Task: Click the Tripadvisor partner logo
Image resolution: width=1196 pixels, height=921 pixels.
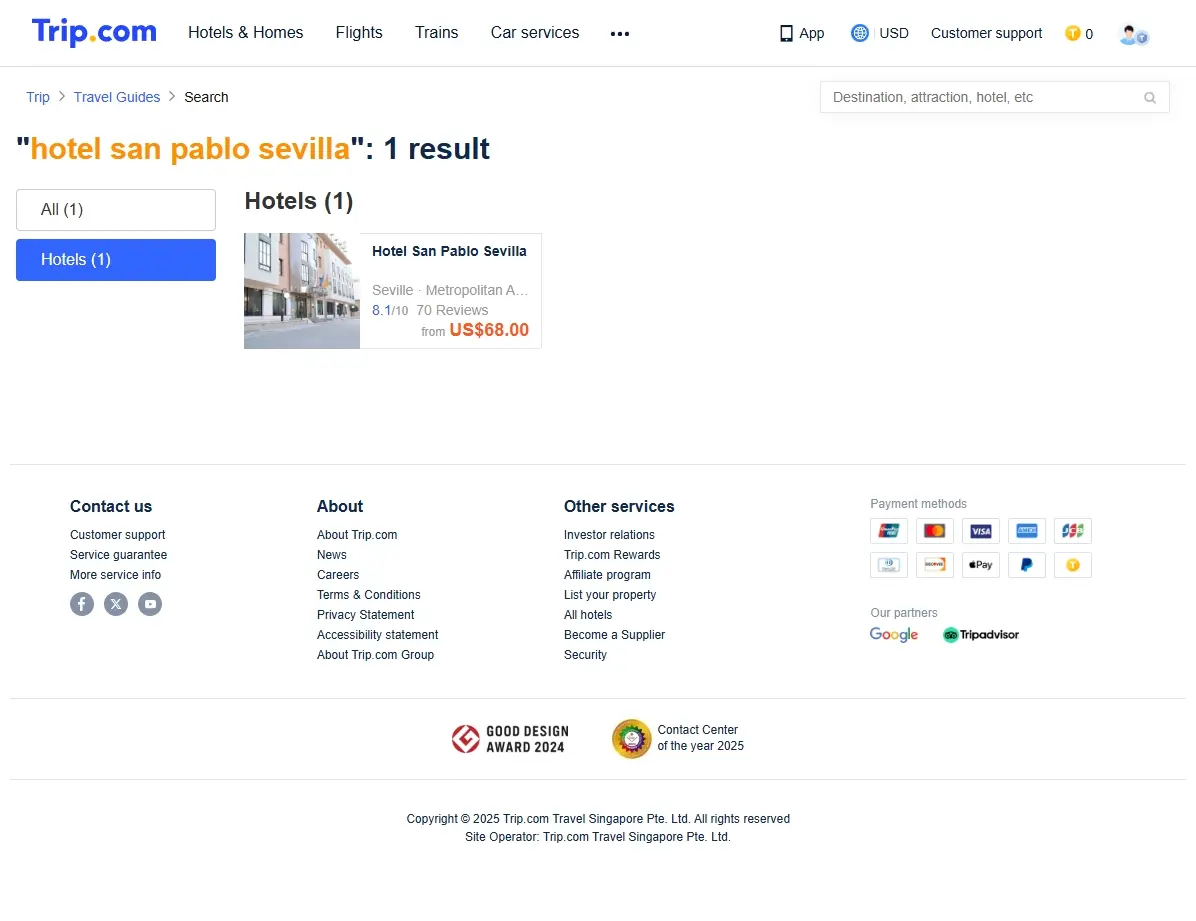Action: 981,635
